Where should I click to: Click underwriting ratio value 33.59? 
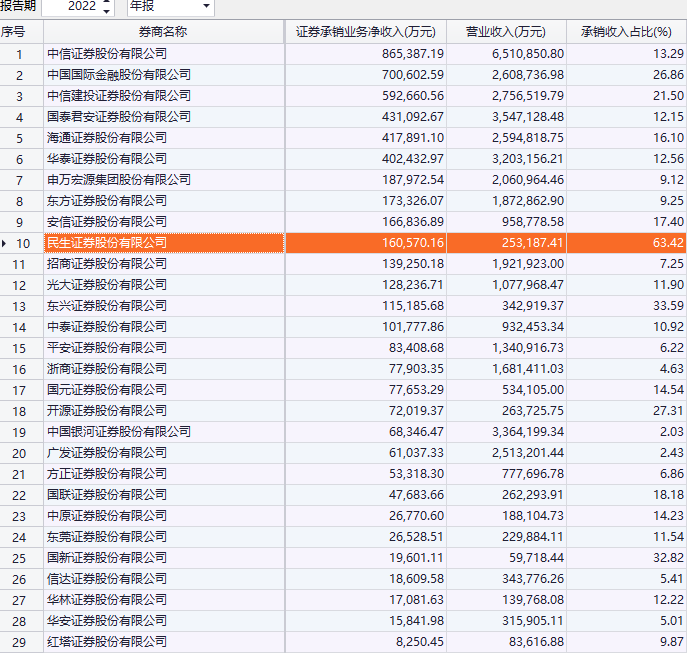tap(668, 306)
